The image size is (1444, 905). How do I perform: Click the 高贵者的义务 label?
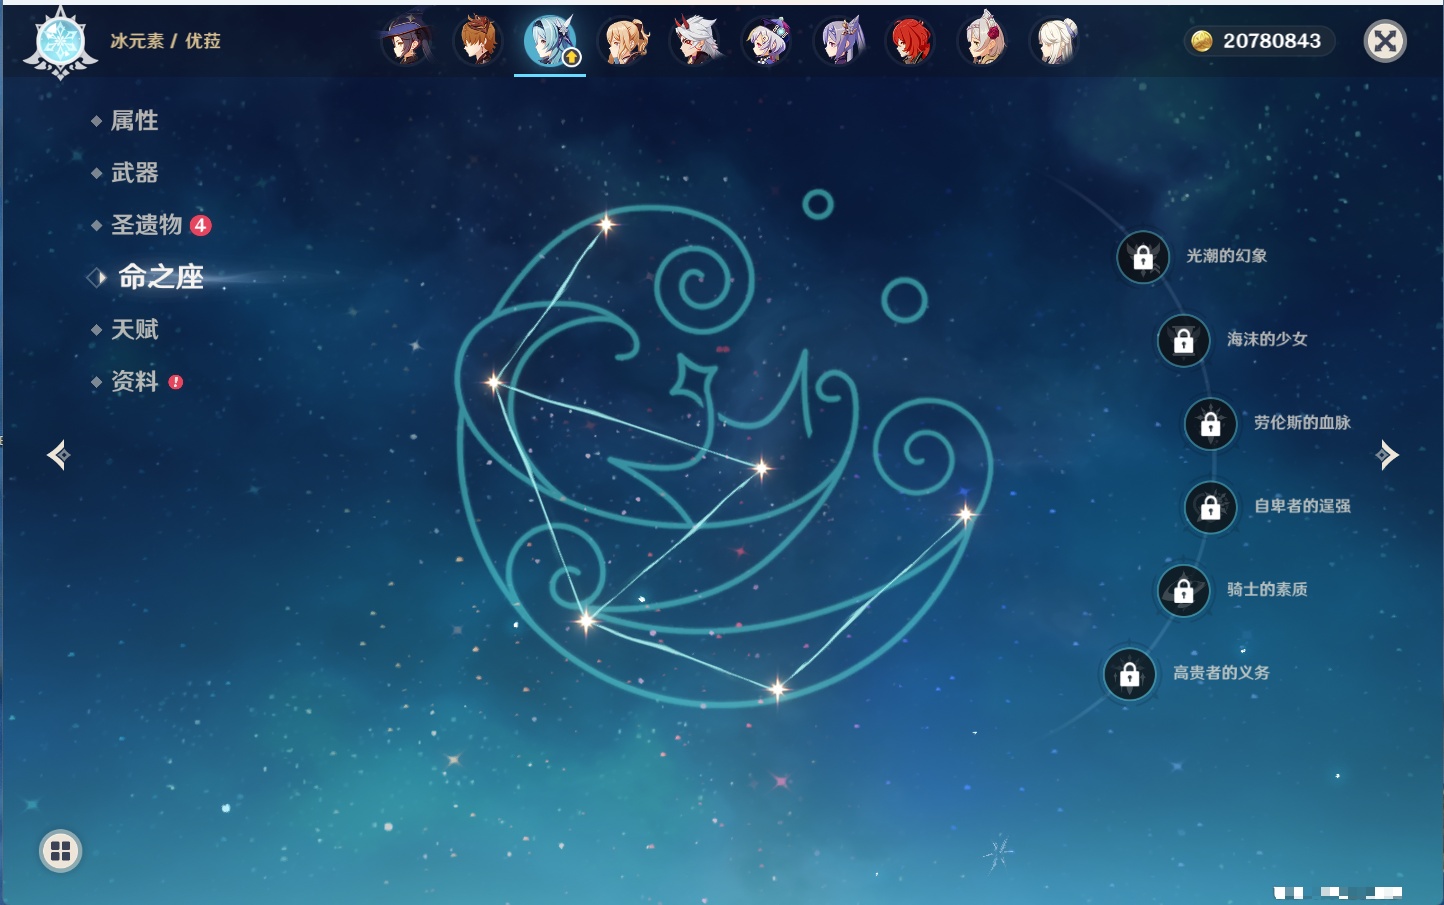[x=1221, y=673]
